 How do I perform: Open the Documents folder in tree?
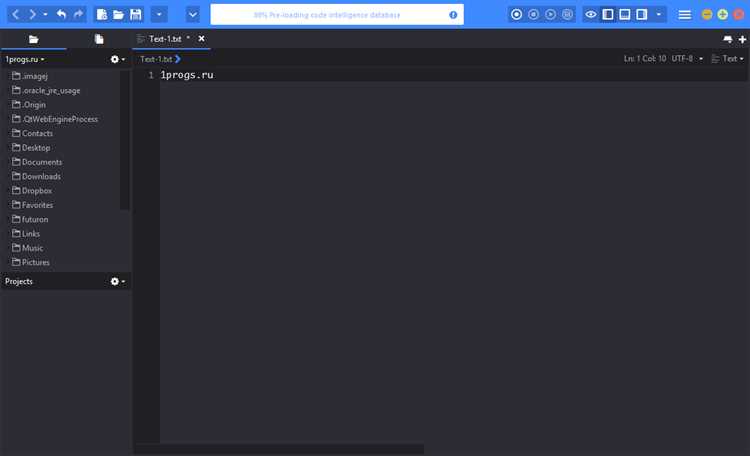click(x=42, y=162)
